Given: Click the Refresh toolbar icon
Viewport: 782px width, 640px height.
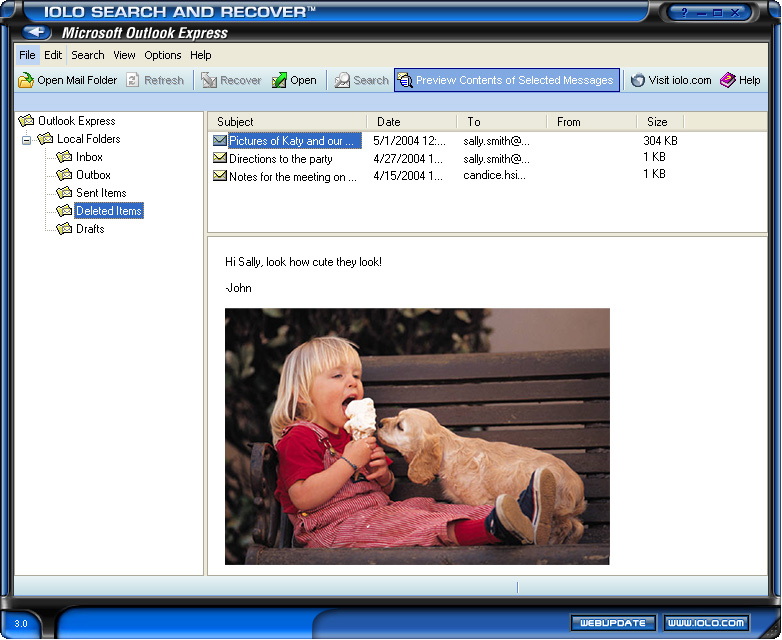Looking at the screenshot, I should [132, 80].
